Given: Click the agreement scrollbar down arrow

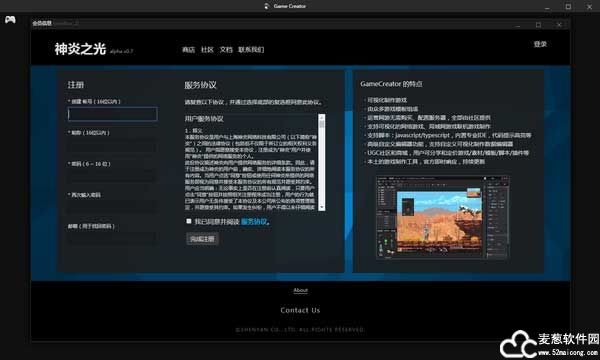Looking at the screenshot, I should [x=322, y=207].
